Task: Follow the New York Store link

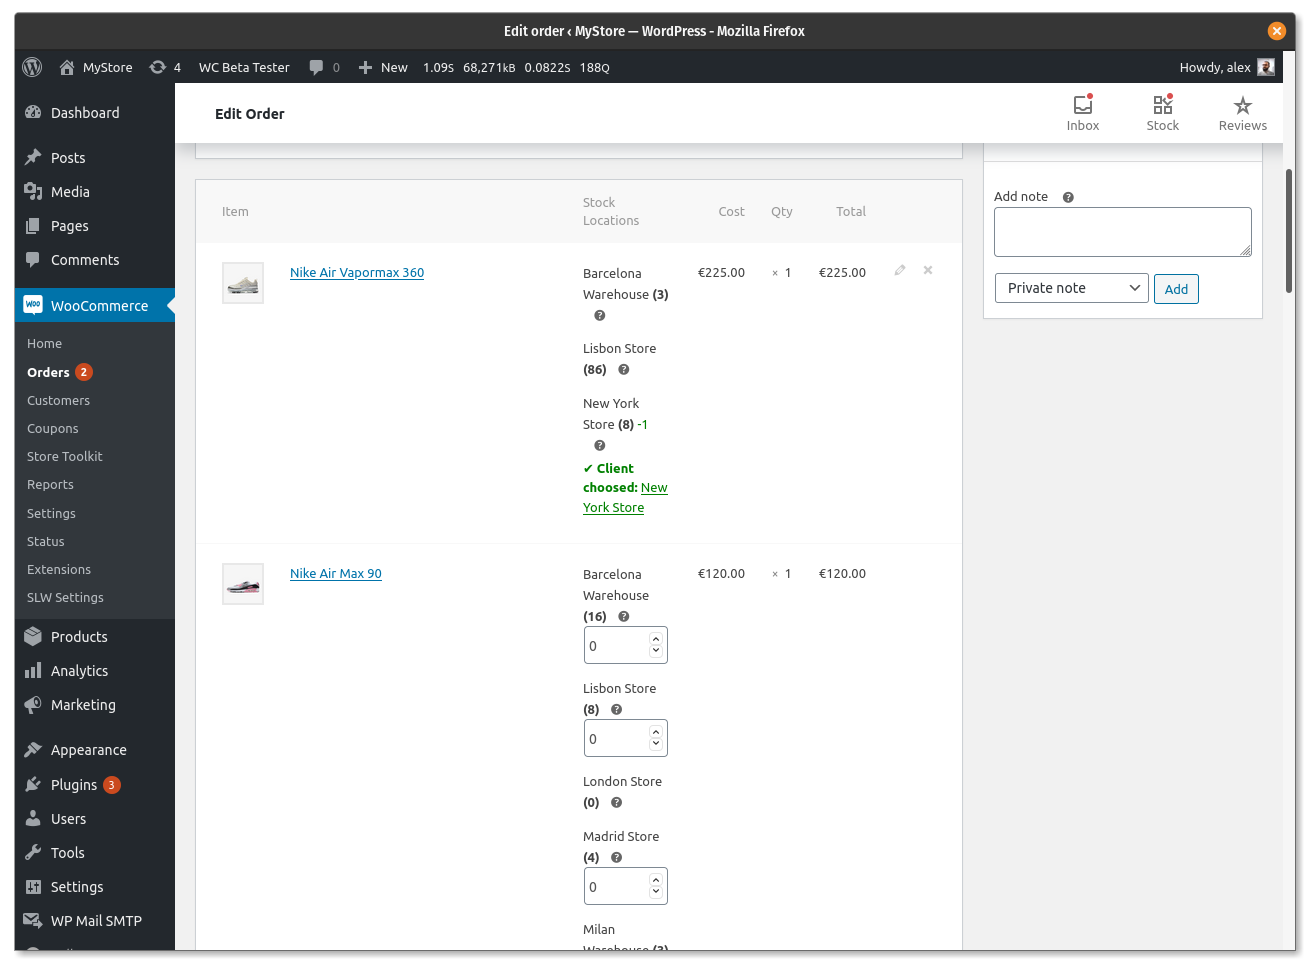Action: tap(625, 498)
